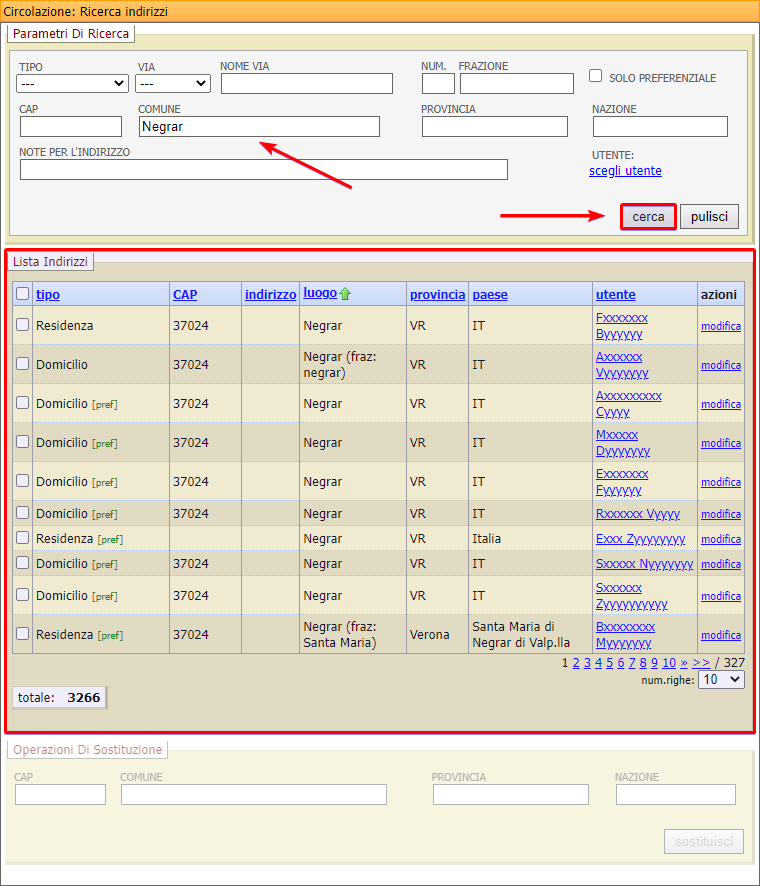Click modifica for Fxxxxxxx Byyyyyy row

(x=720, y=326)
